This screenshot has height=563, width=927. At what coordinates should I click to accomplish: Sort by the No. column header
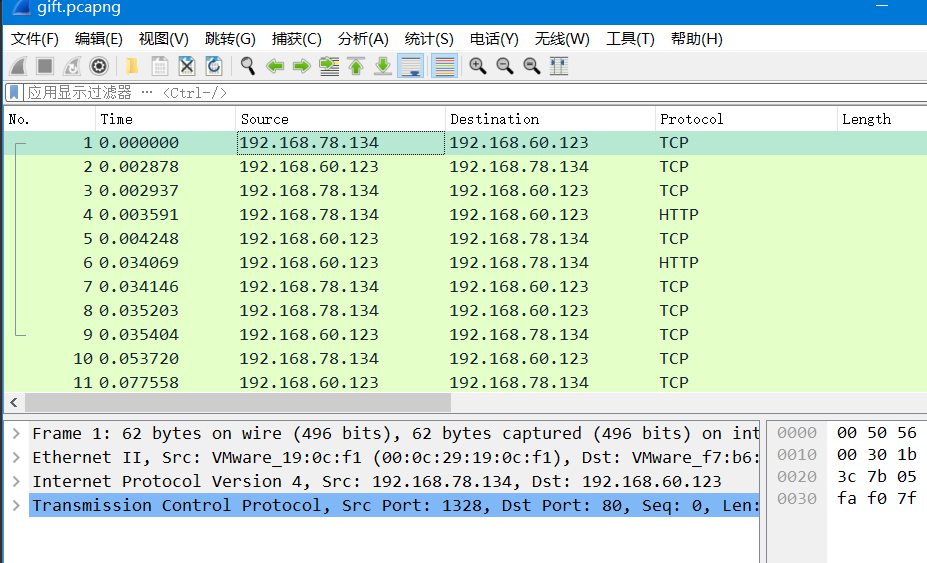click(x=50, y=119)
